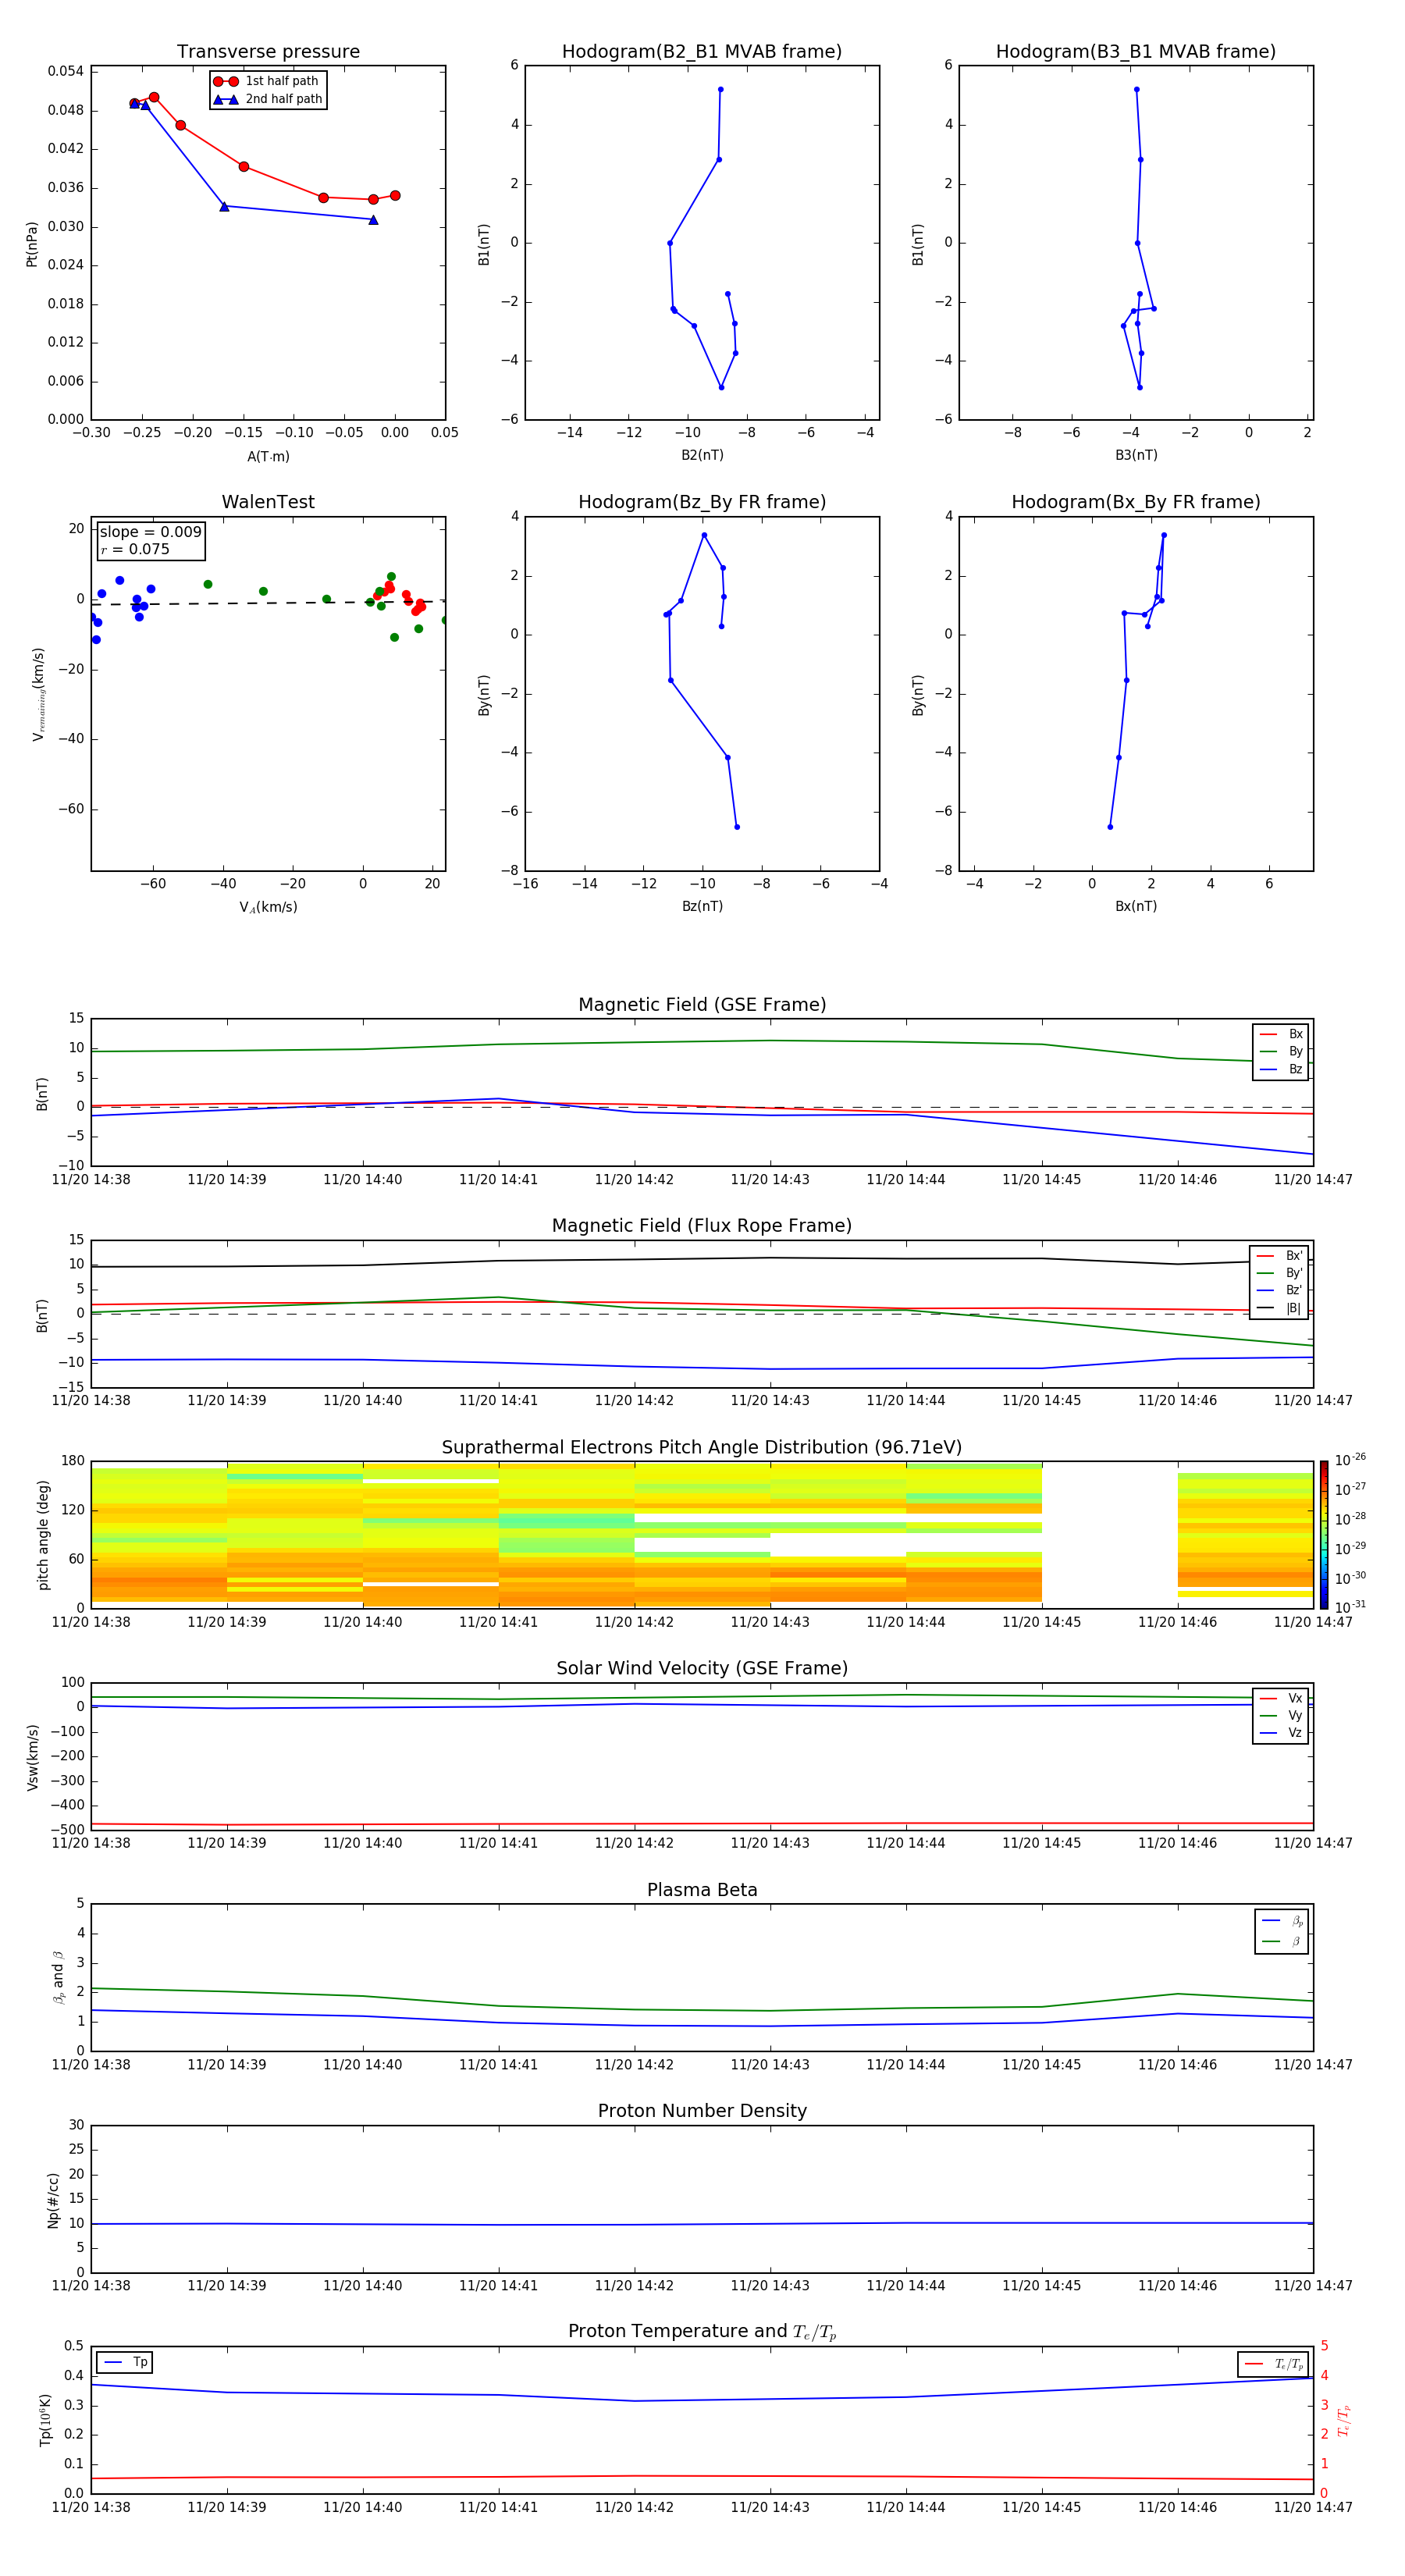
Task: Click the 'Magnetic Field (GSE Frame)' title
Action: pos(702,1005)
